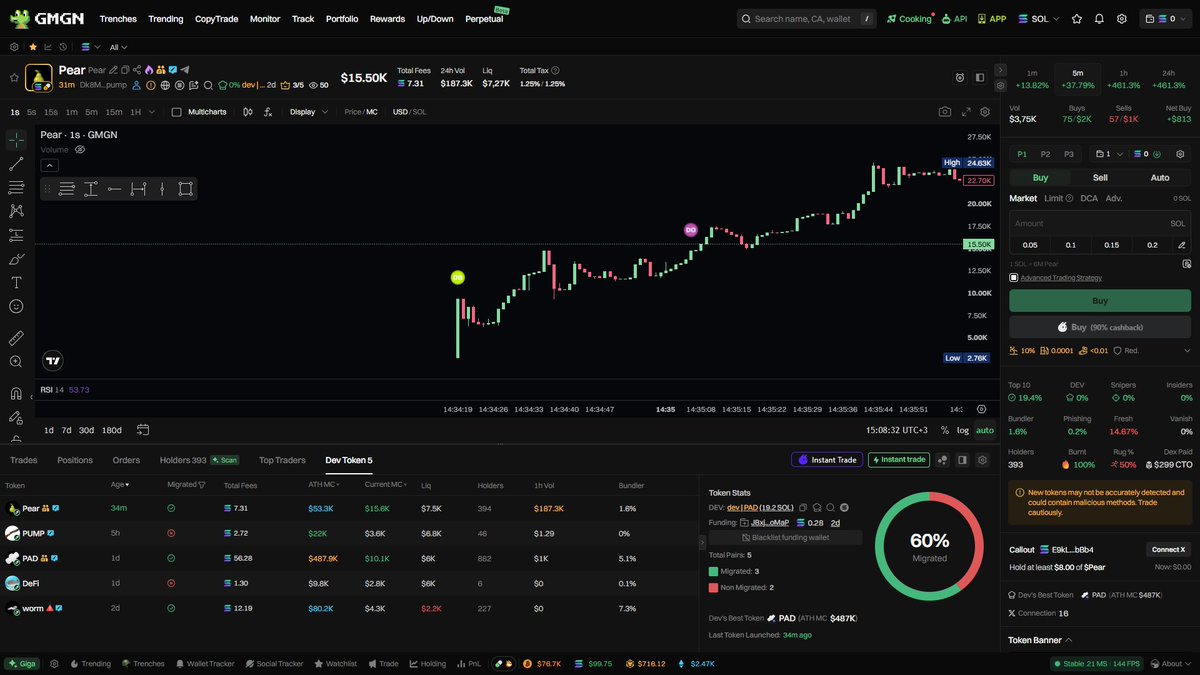Open the text annotation tool

[16, 283]
